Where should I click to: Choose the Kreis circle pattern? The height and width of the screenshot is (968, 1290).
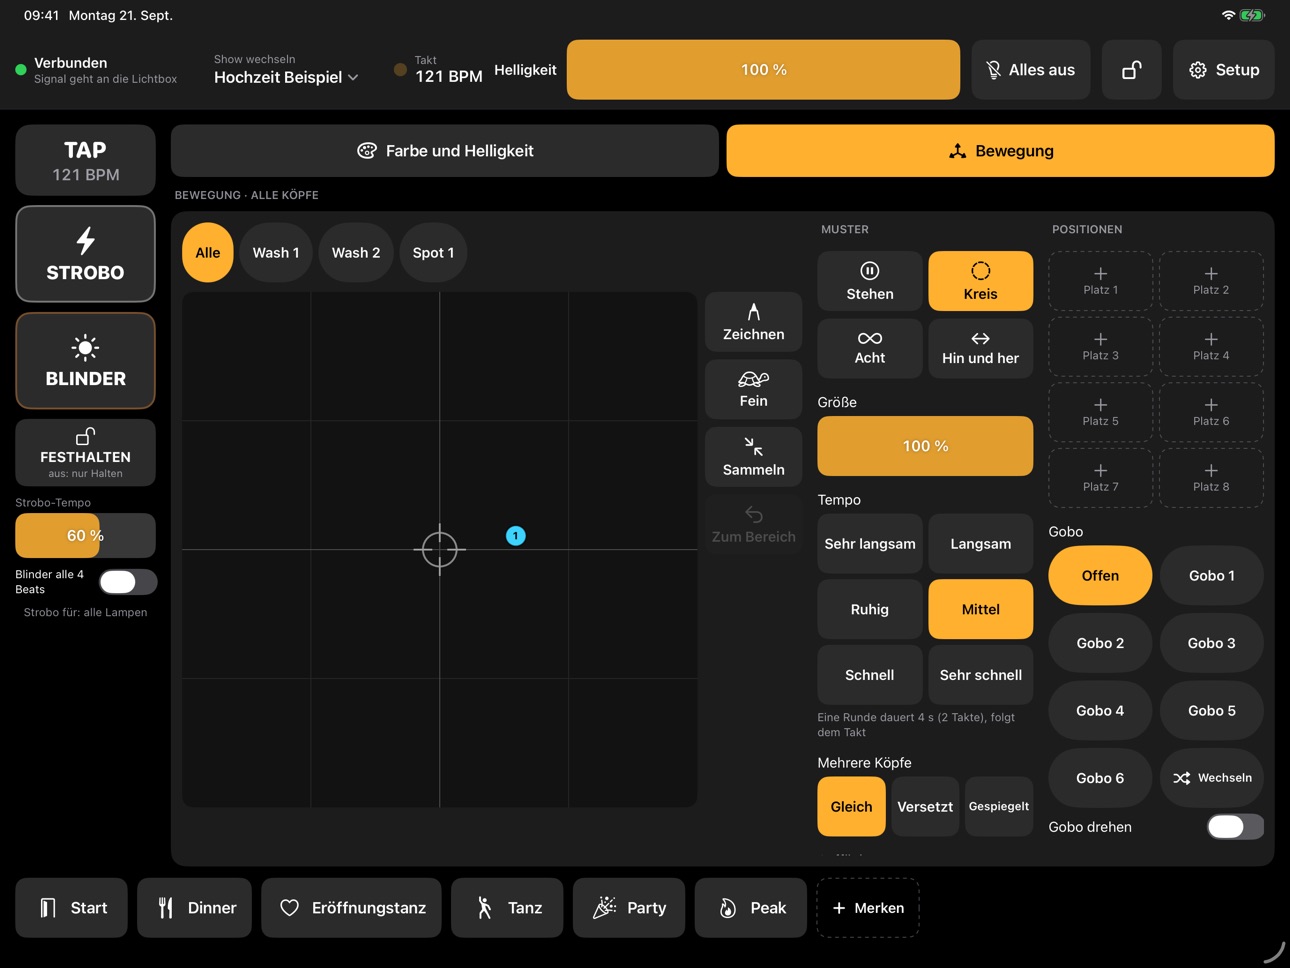coord(980,281)
